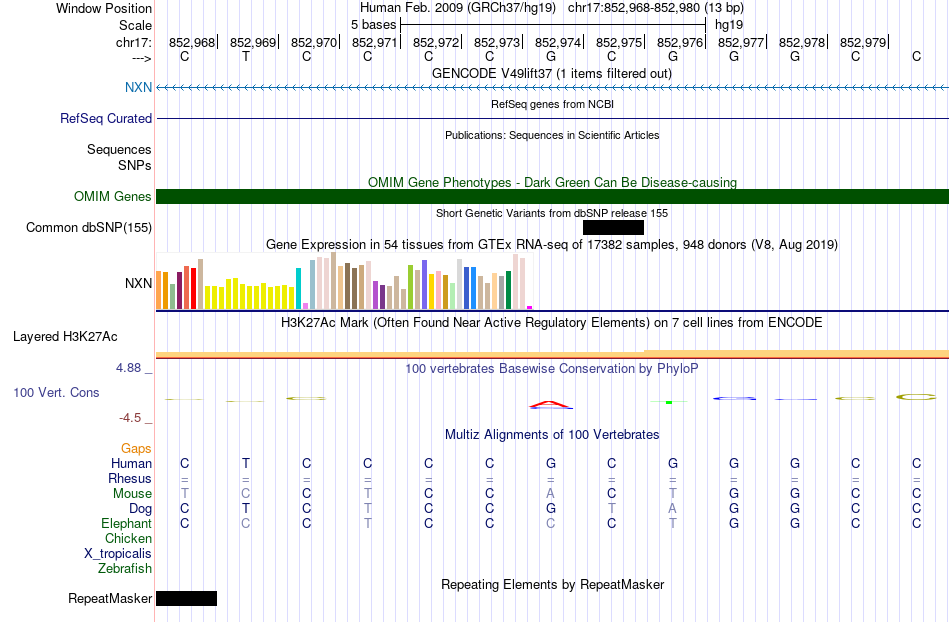
Task: Click Short Genetic Variants dbSNP title
Action: 552,213
